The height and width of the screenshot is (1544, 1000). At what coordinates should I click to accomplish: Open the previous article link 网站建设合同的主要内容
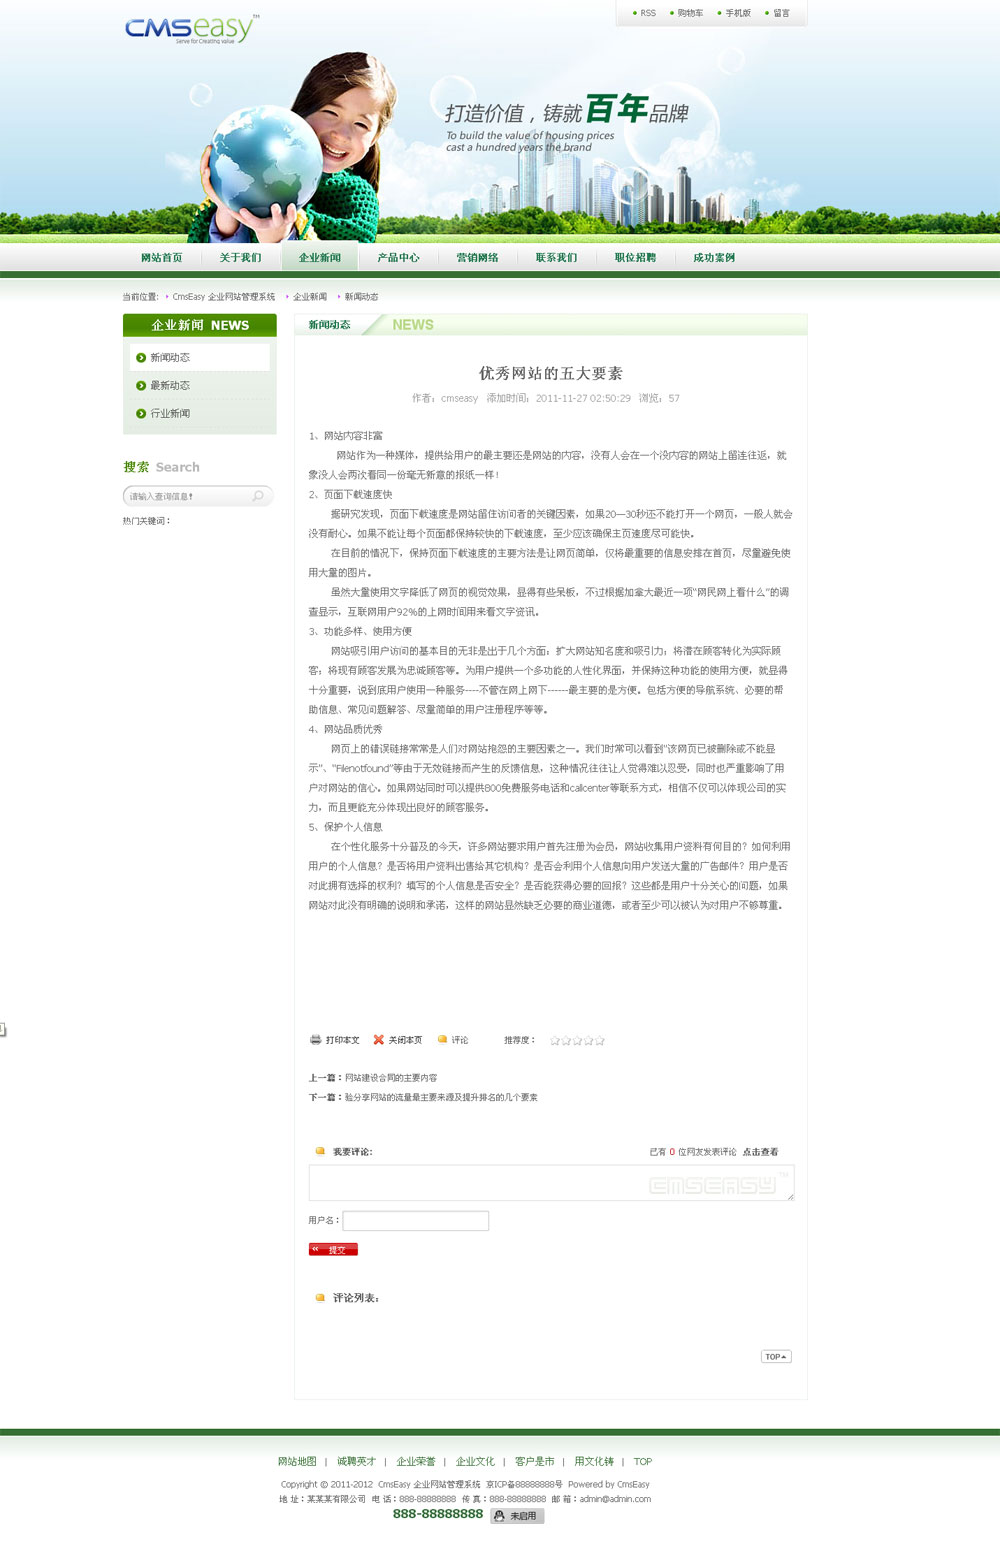tap(391, 1078)
